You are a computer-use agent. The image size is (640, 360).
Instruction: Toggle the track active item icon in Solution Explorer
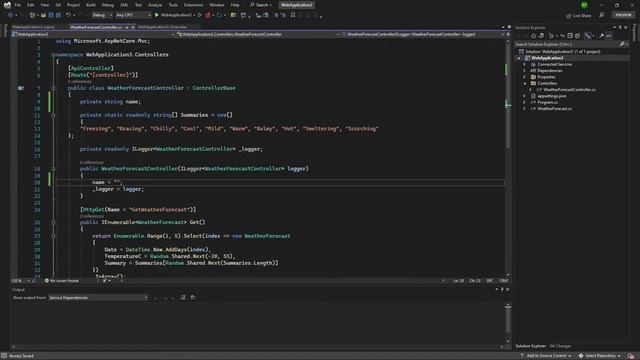click(588, 36)
